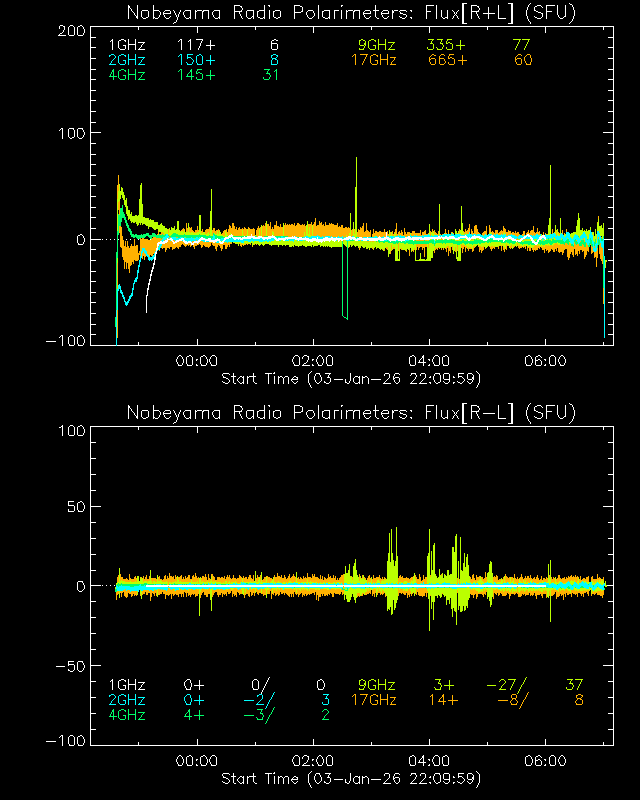Select the 1GHz legend label in top plot
Image resolution: width=640 pixels, height=800 pixels.
point(127,46)
